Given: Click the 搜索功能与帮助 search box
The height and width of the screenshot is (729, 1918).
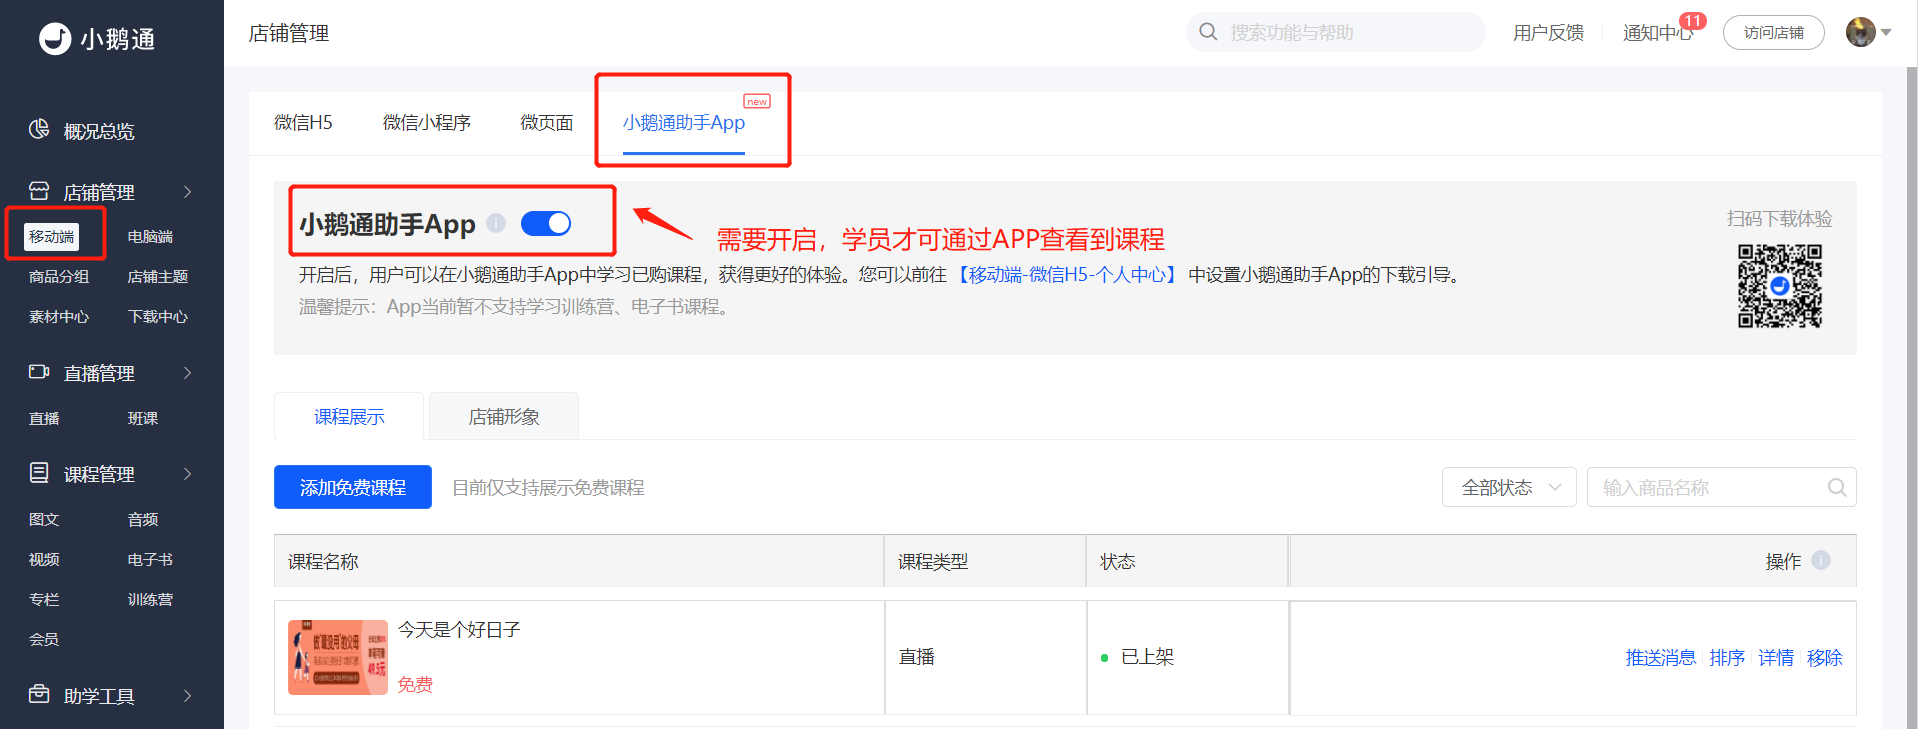Looking at the screenshot, I should (x=1336, y=32).
